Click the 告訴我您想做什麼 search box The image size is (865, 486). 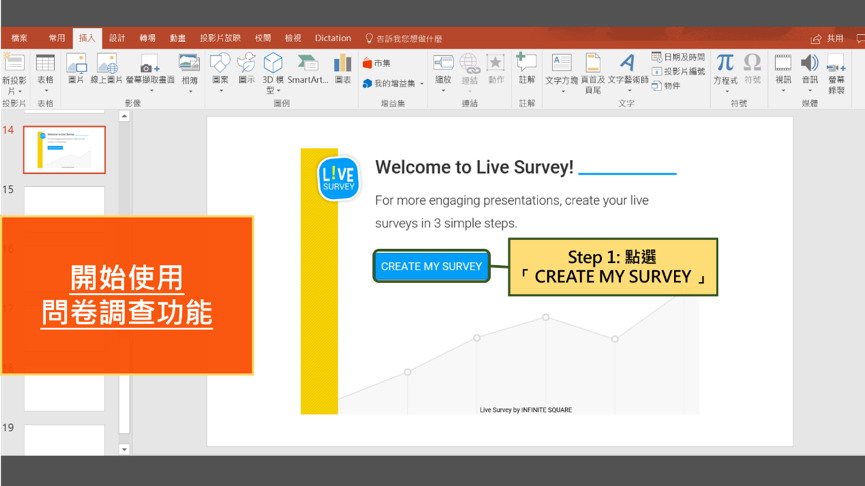(x=404, y=39)
